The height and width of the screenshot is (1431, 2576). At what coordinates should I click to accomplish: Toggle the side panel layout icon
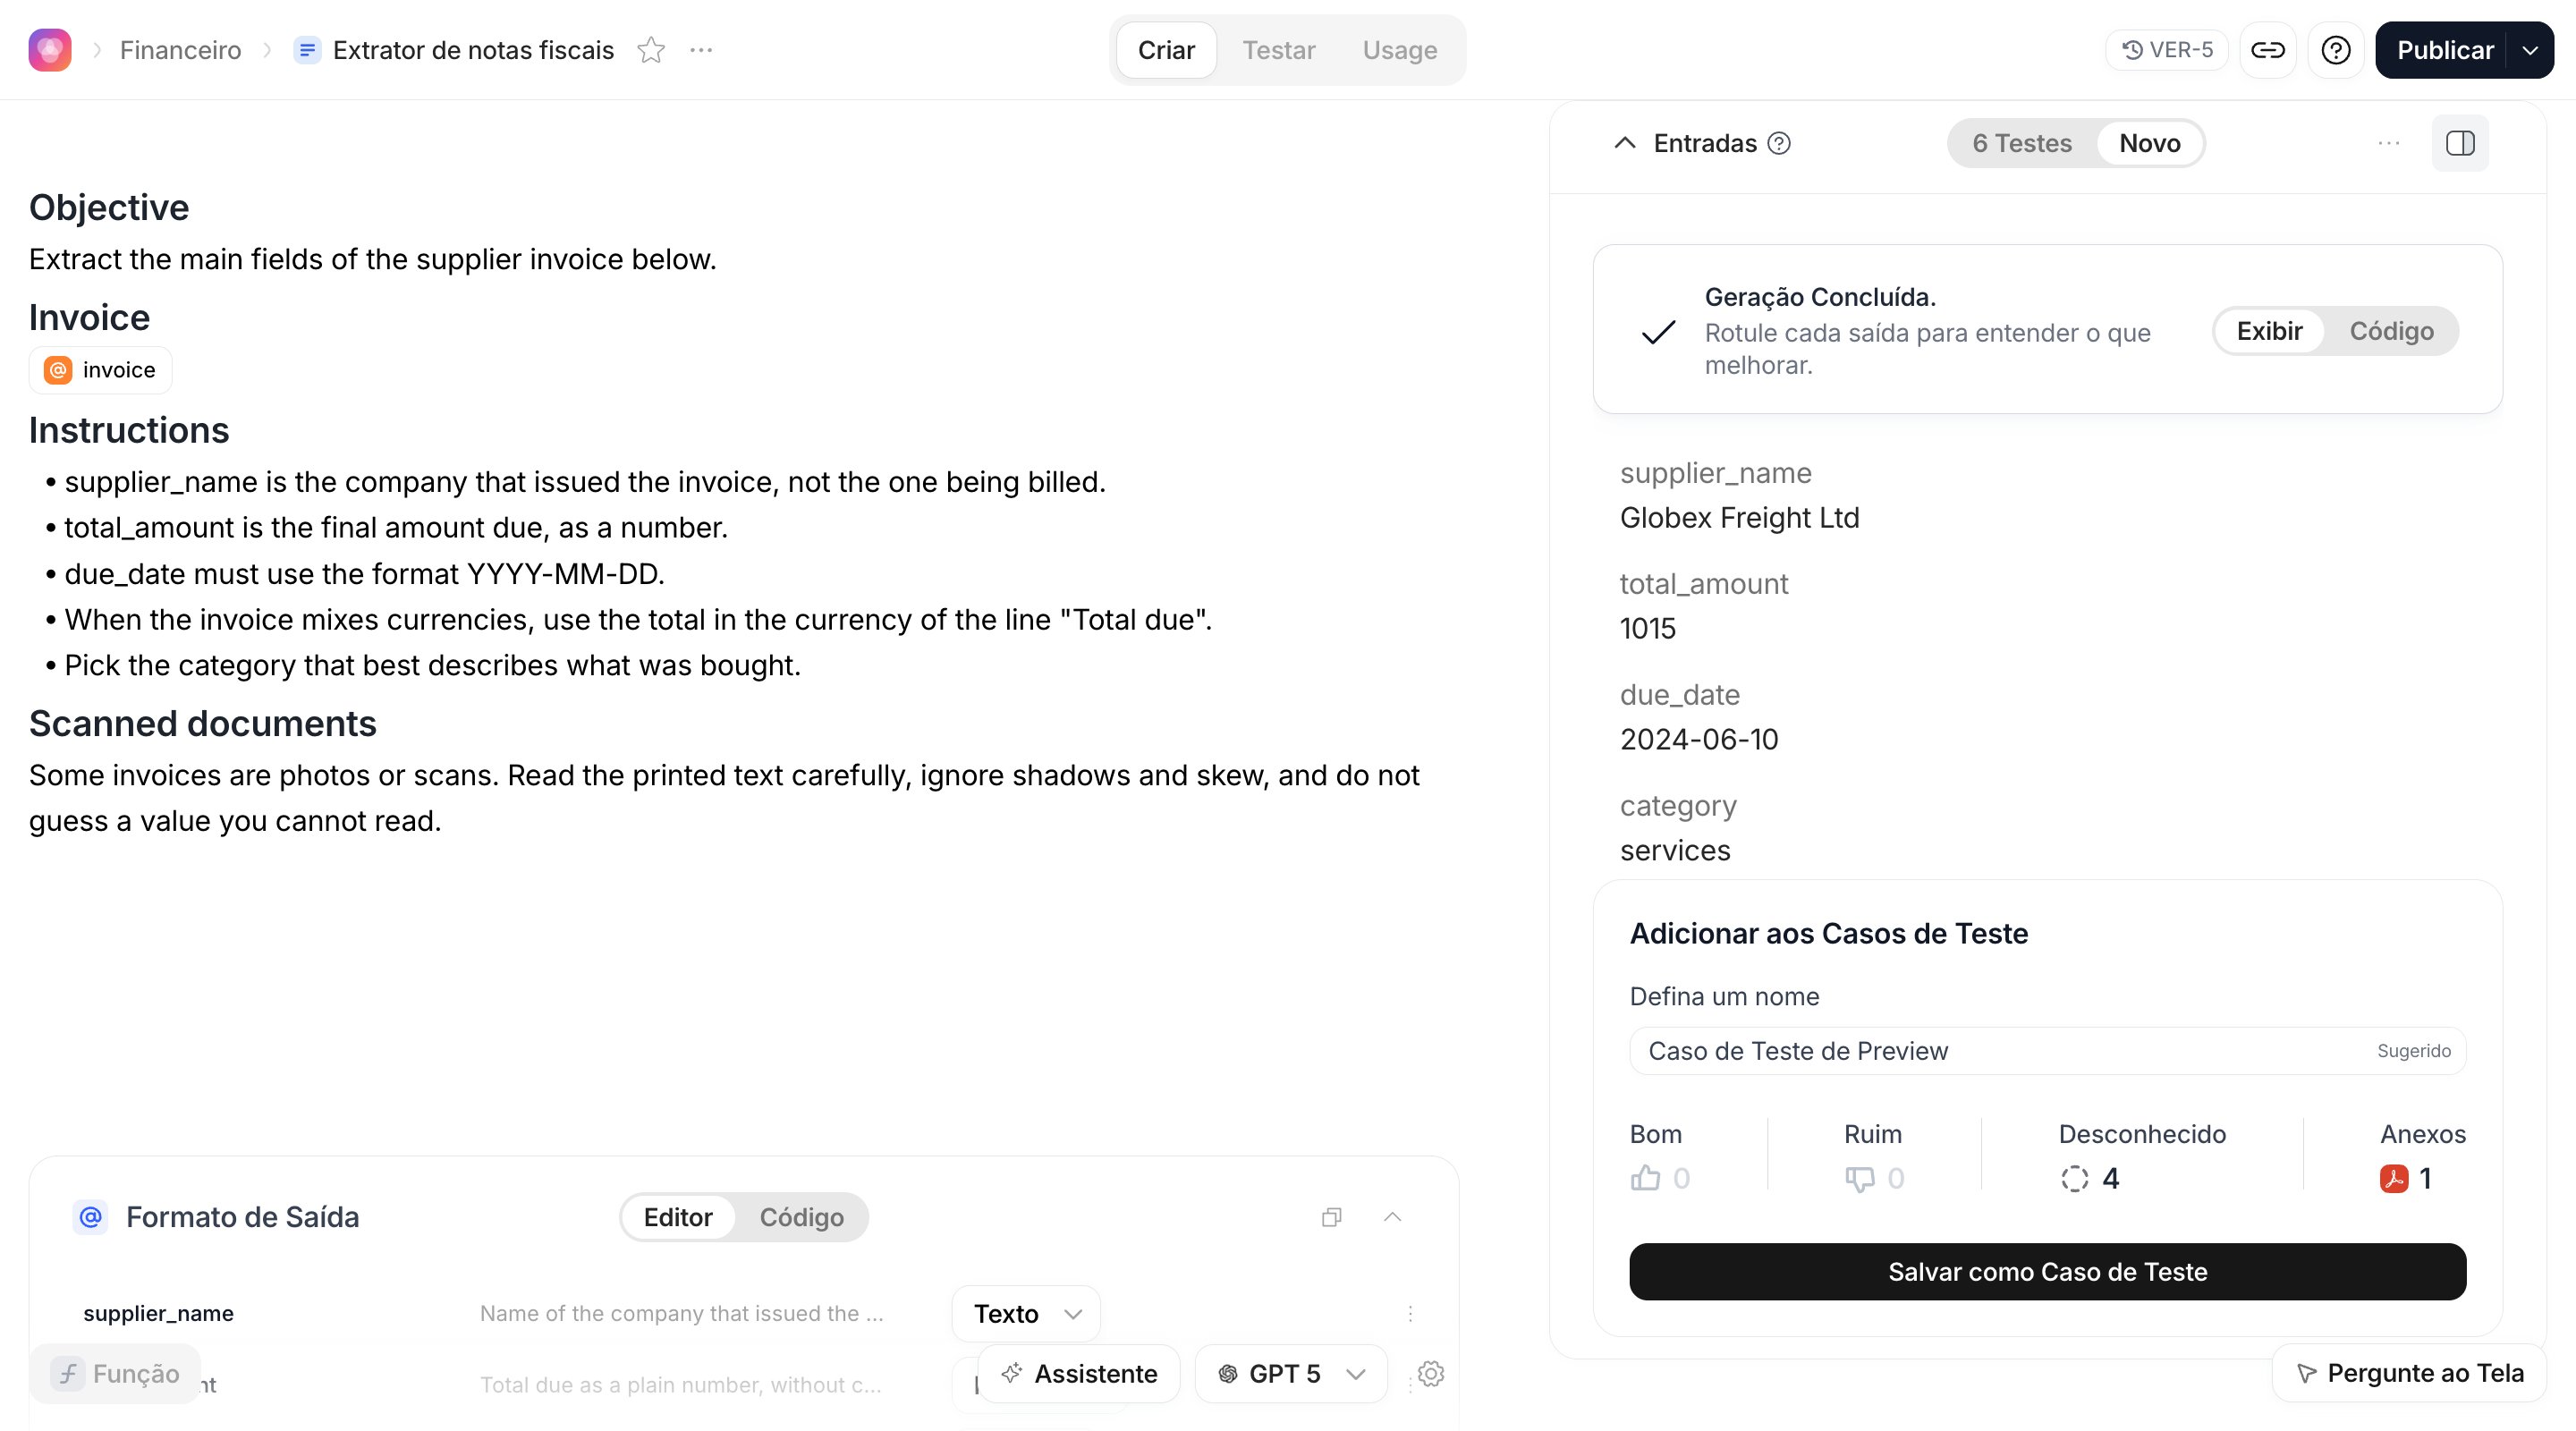click(2460, 143)
